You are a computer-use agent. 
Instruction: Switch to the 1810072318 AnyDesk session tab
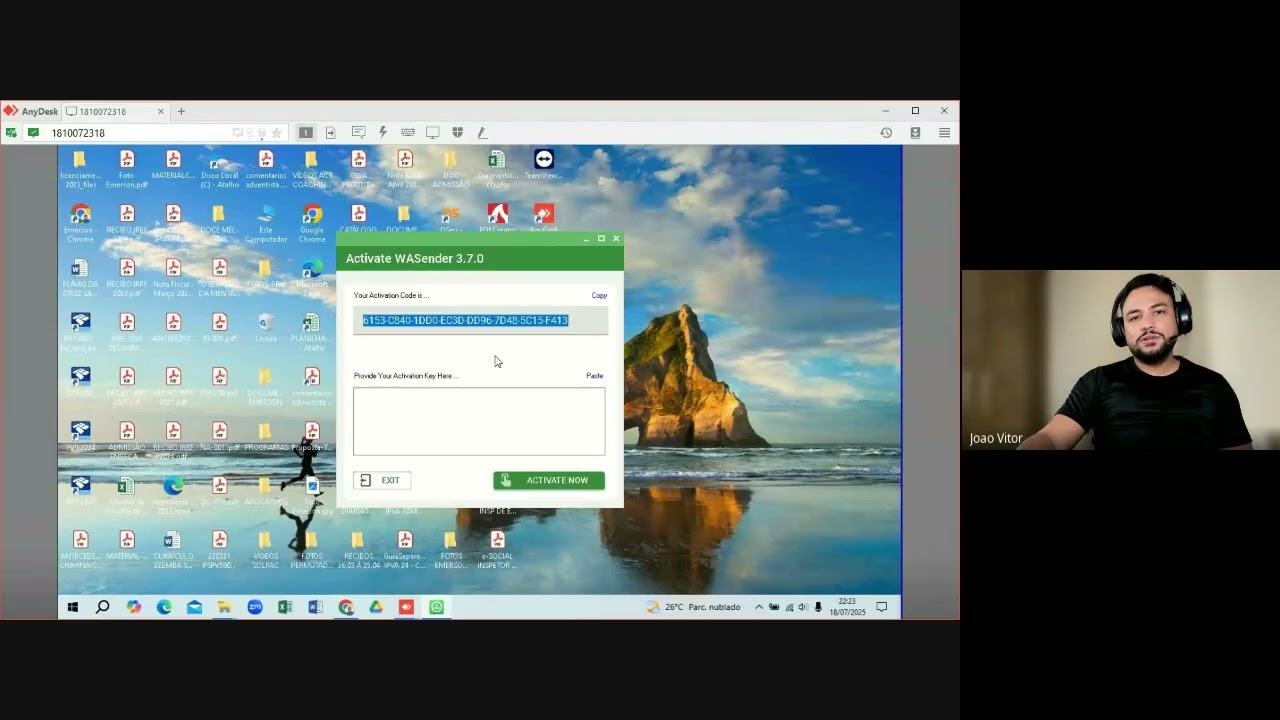(115, 111)
